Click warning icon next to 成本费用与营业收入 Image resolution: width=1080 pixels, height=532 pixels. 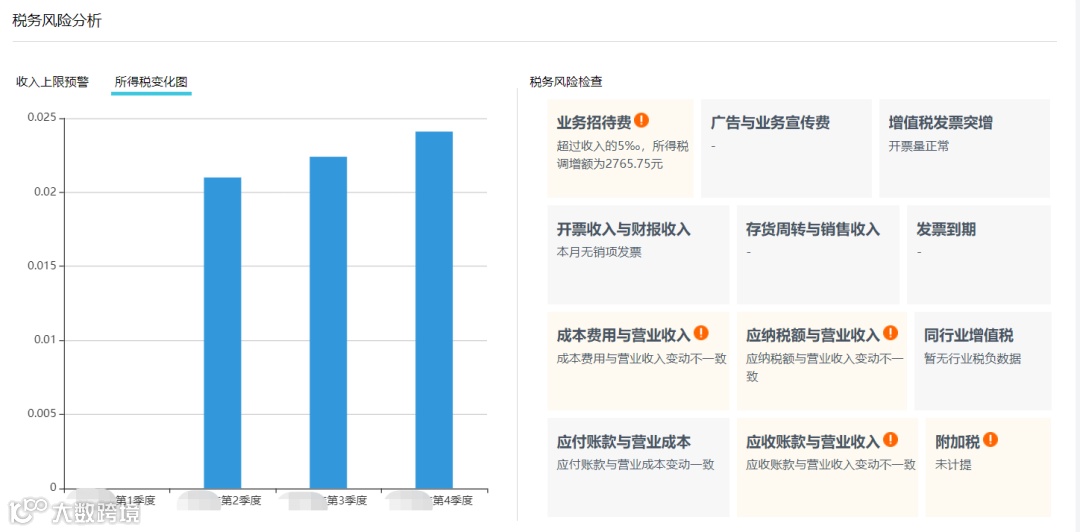point(700,334)
